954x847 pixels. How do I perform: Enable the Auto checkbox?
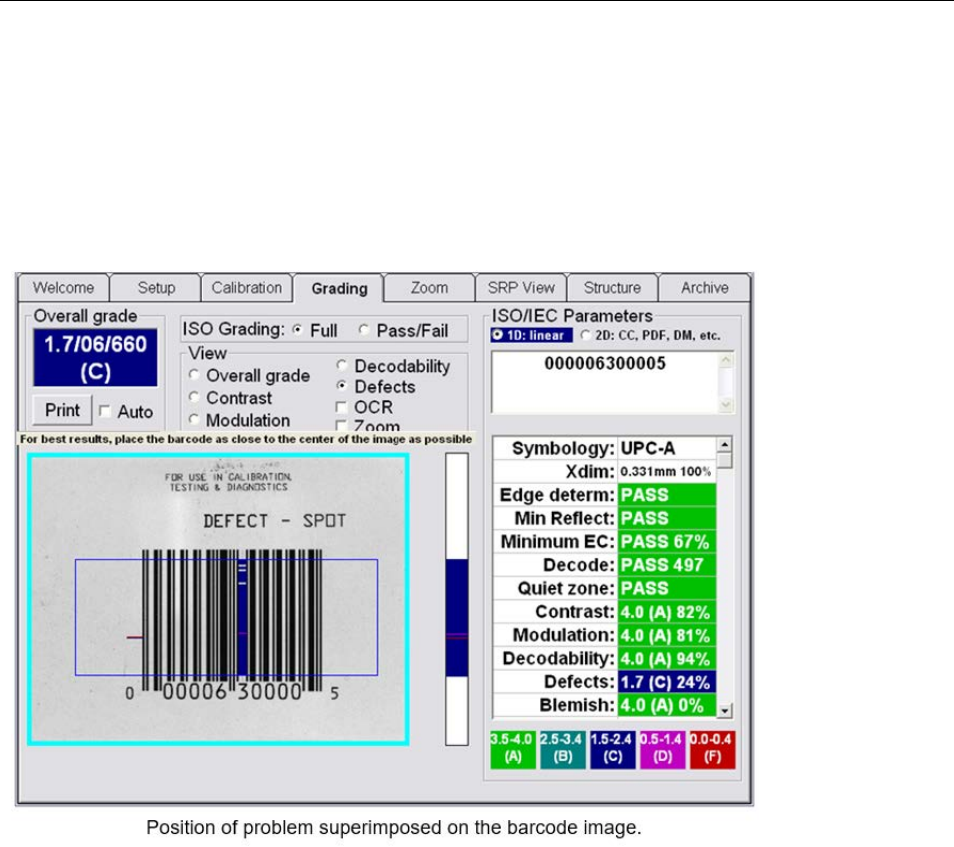pyautogui.click(x=105, y=412)
